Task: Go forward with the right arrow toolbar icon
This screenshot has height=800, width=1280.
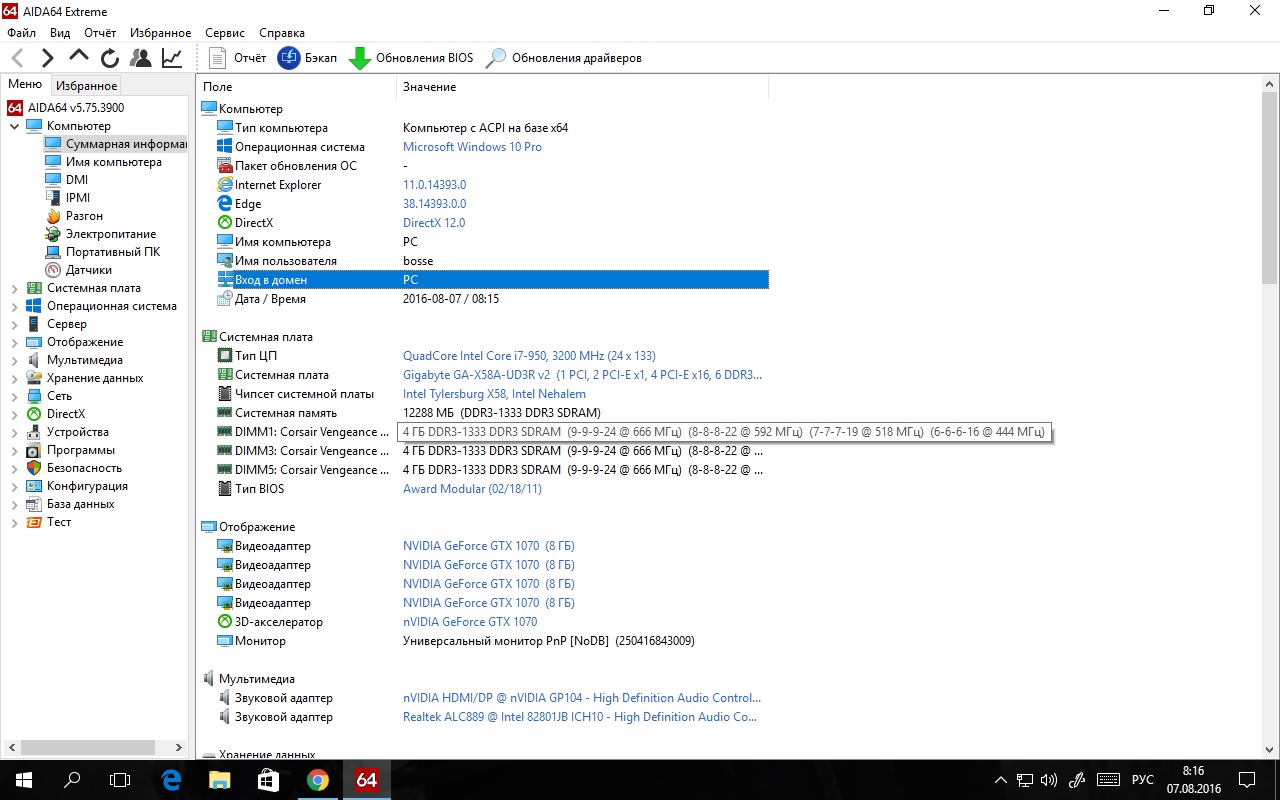Action: [x=48, y=58]
